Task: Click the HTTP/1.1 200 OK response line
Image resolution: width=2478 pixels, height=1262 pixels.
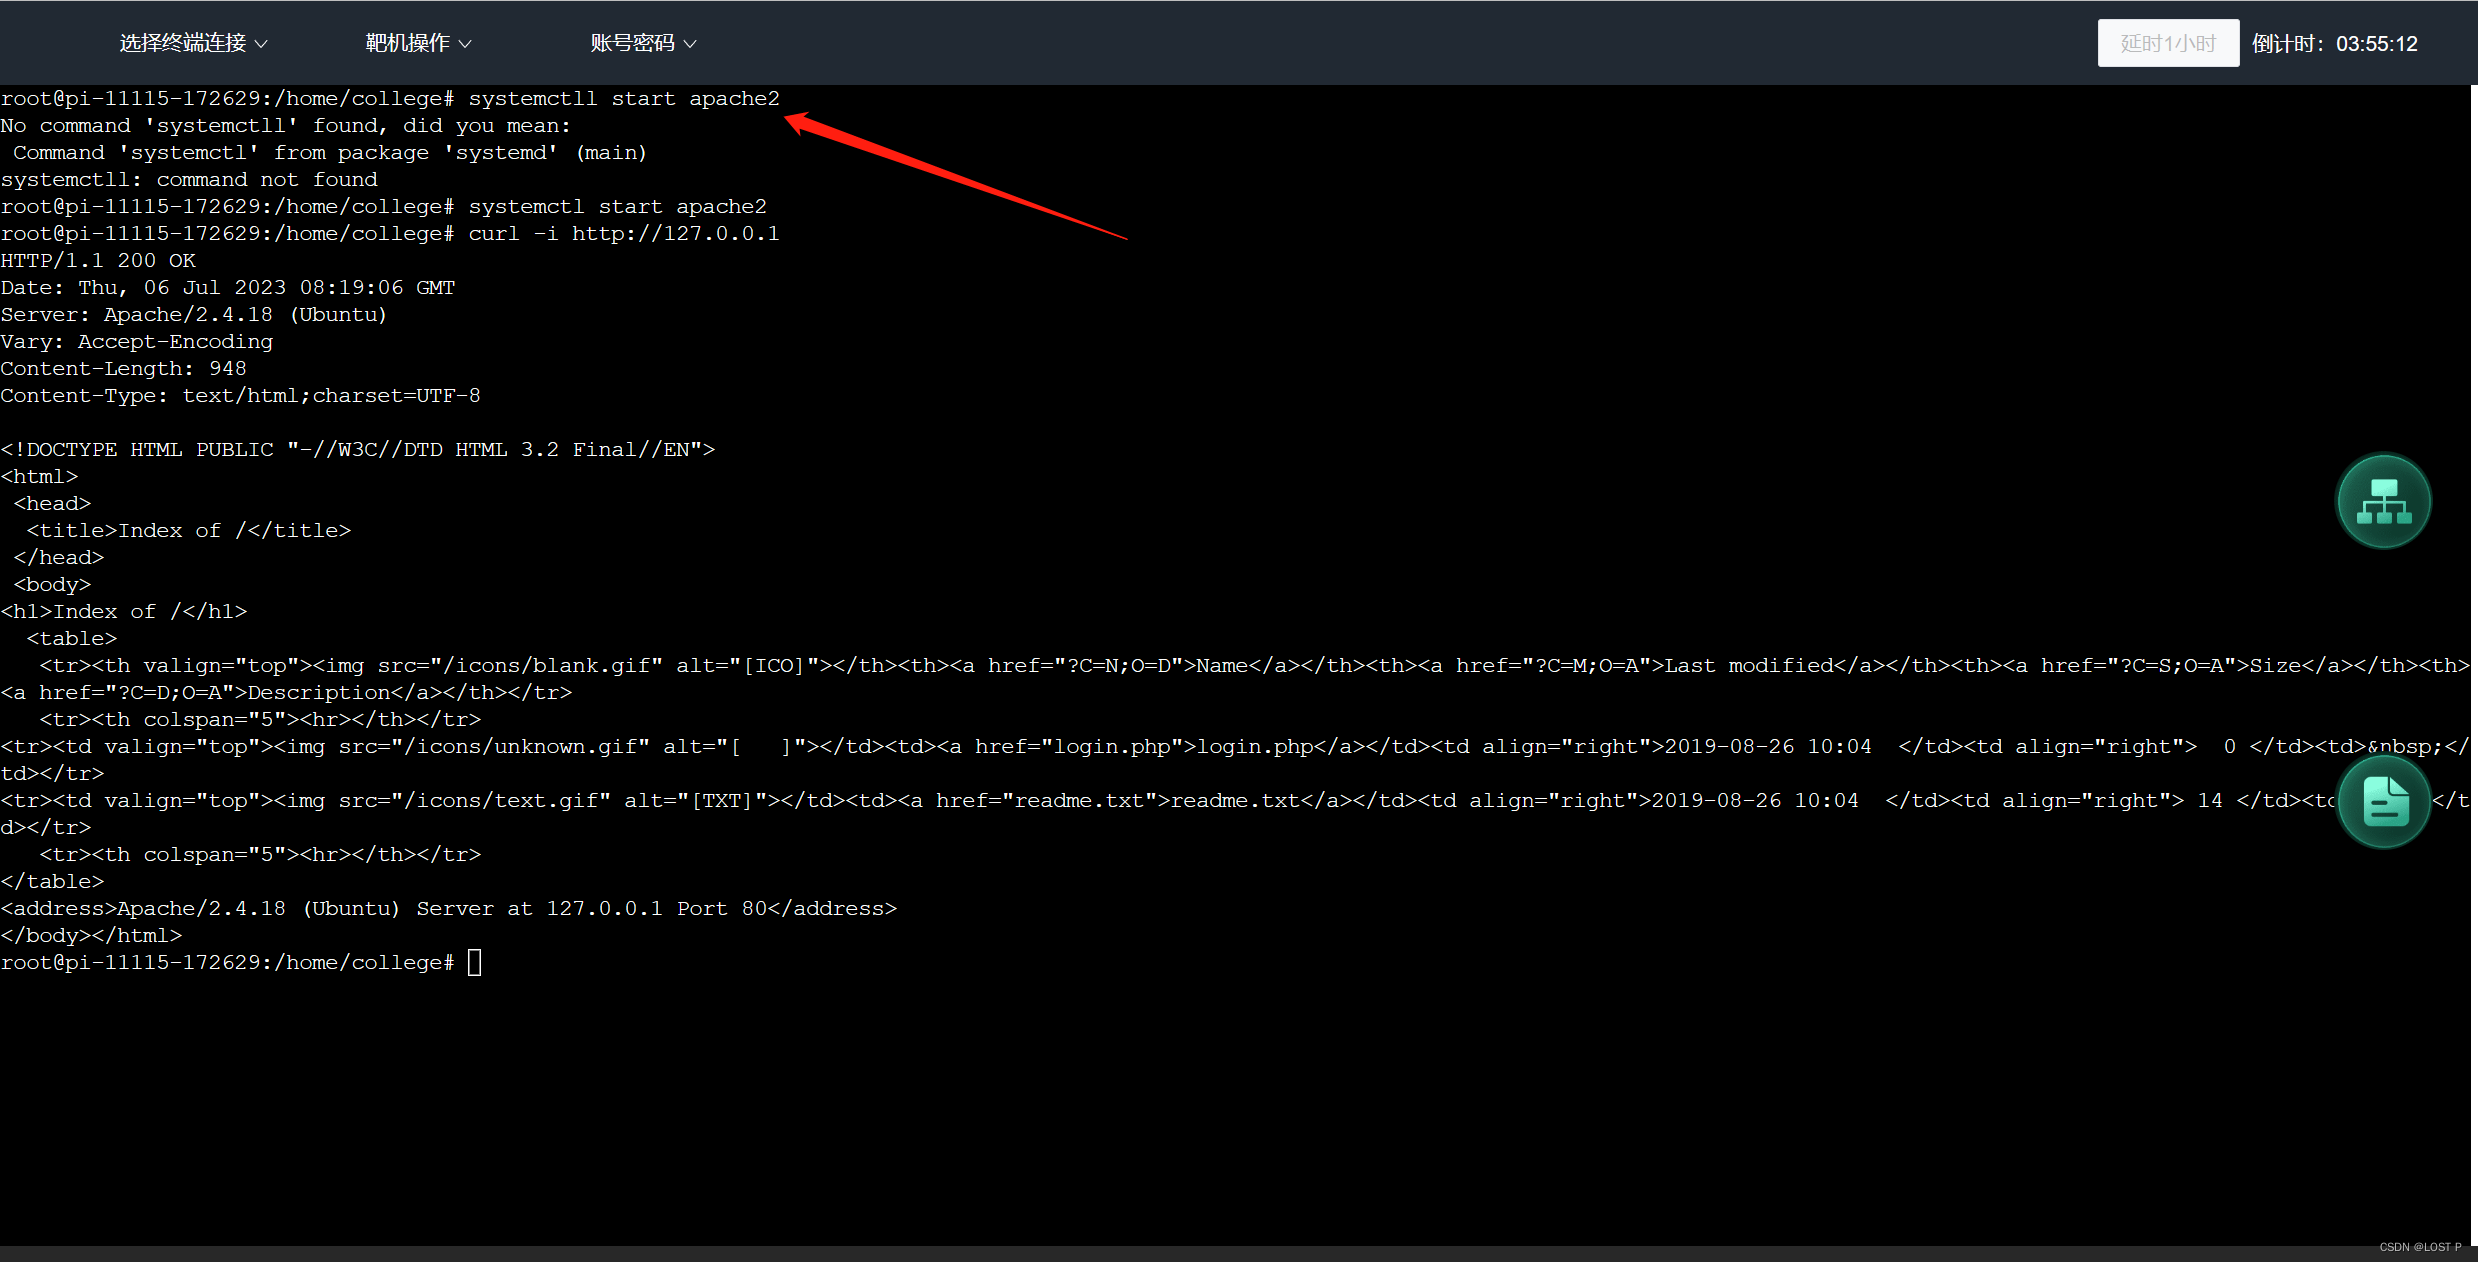Action: [x=98, y=260]
